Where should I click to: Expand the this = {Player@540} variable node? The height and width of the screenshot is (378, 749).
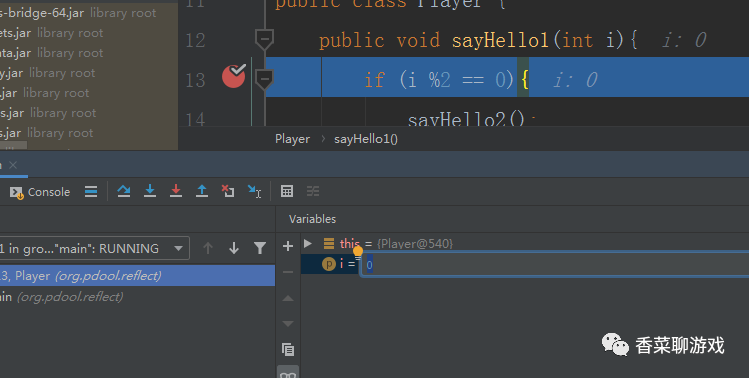[308, 244]
